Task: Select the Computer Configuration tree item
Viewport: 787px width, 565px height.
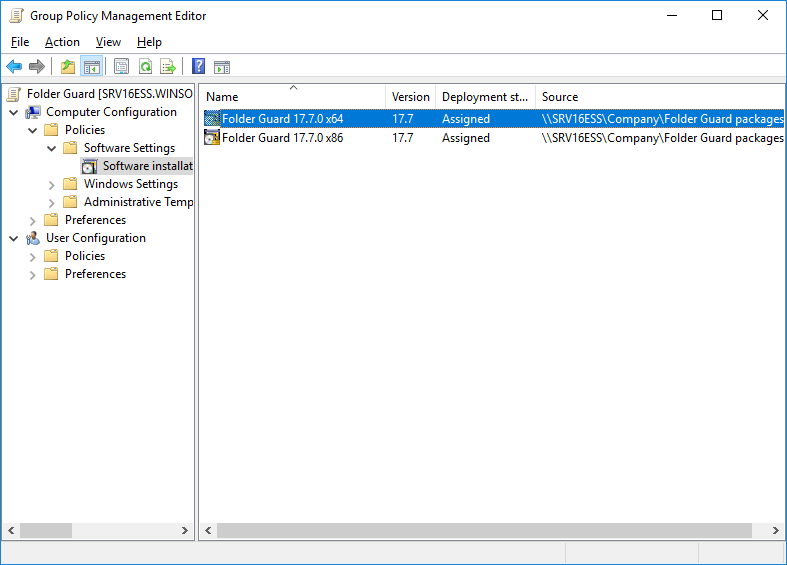Action: [111, 112]
